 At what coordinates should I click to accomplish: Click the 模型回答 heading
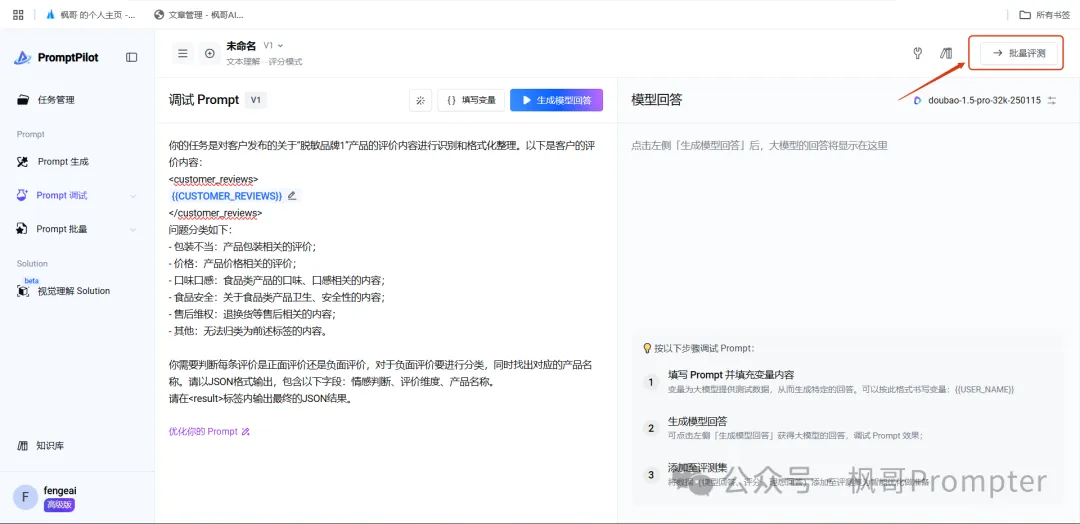tap(656, 100)
